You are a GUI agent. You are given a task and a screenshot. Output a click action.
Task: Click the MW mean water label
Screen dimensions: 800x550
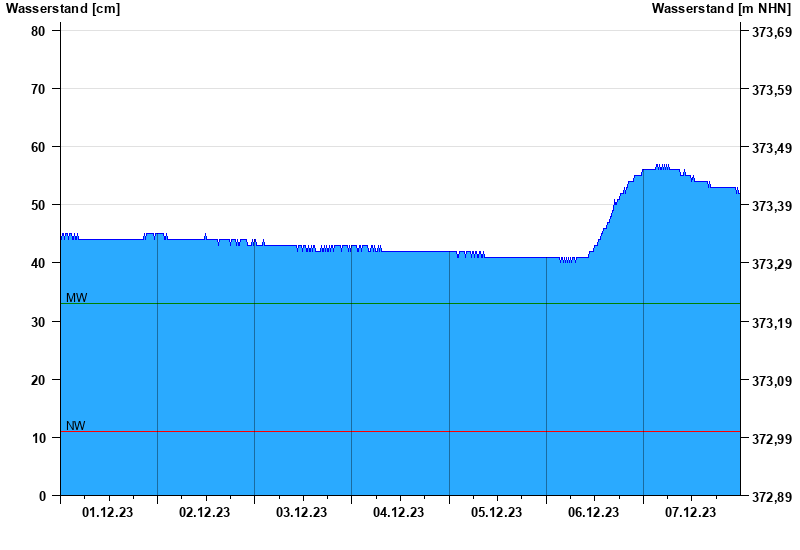pyautogui.click(x=77, y=298)
